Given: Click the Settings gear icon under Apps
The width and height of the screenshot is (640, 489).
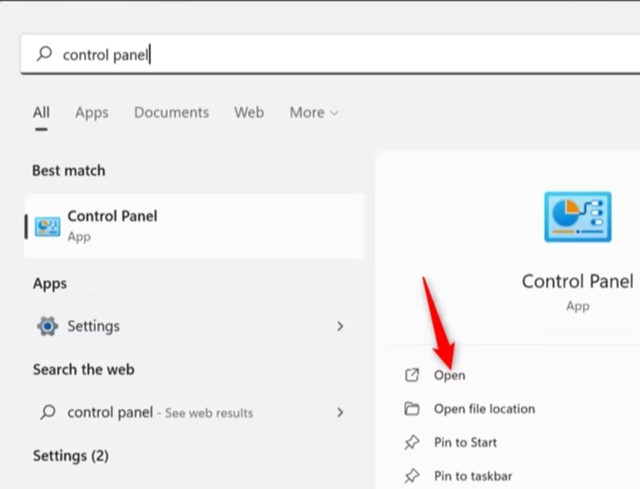Looking at the screenshot, I should 47,326.
